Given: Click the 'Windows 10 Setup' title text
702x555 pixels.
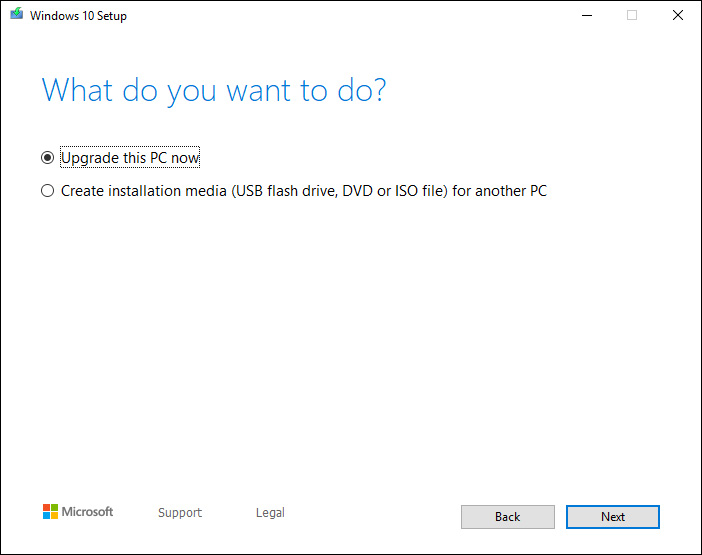Looking at the screenshot, I should [x=78, y=16].
